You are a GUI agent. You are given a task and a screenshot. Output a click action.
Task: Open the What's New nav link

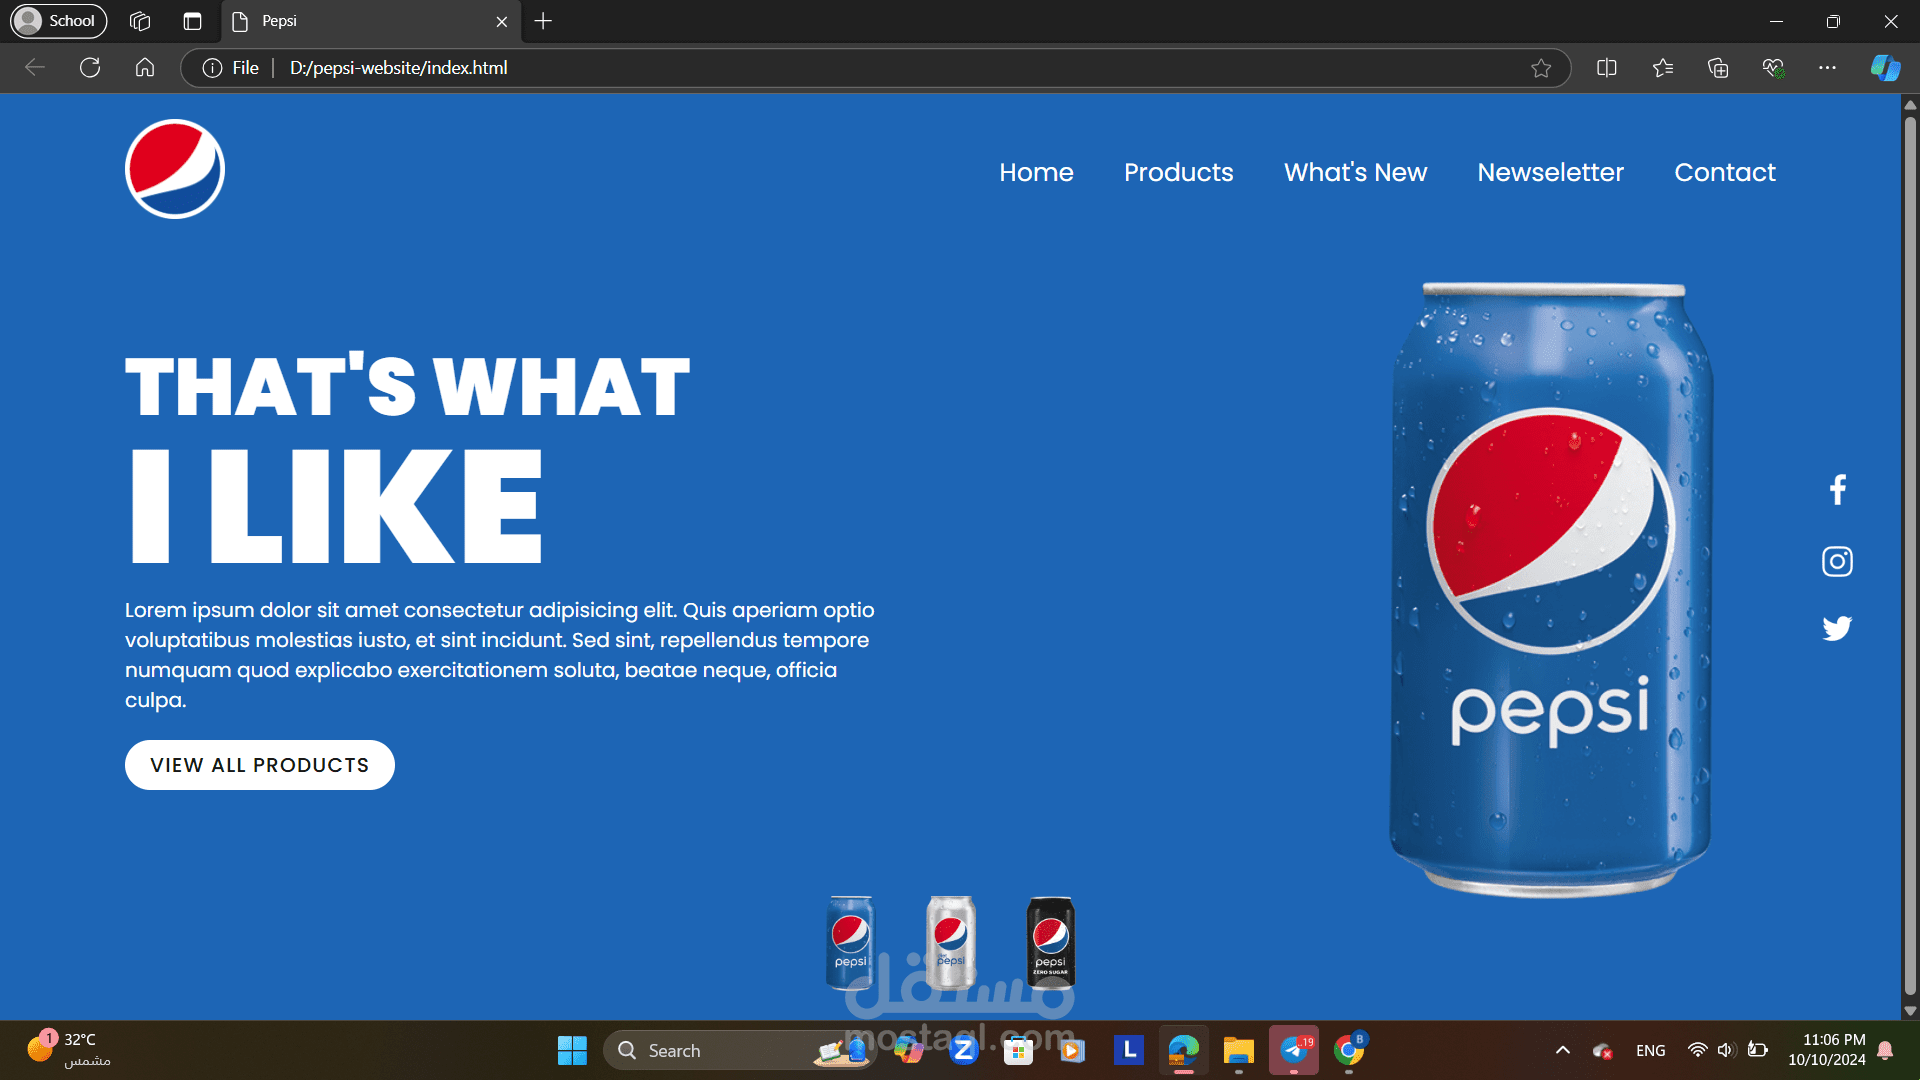[1355, 172]
